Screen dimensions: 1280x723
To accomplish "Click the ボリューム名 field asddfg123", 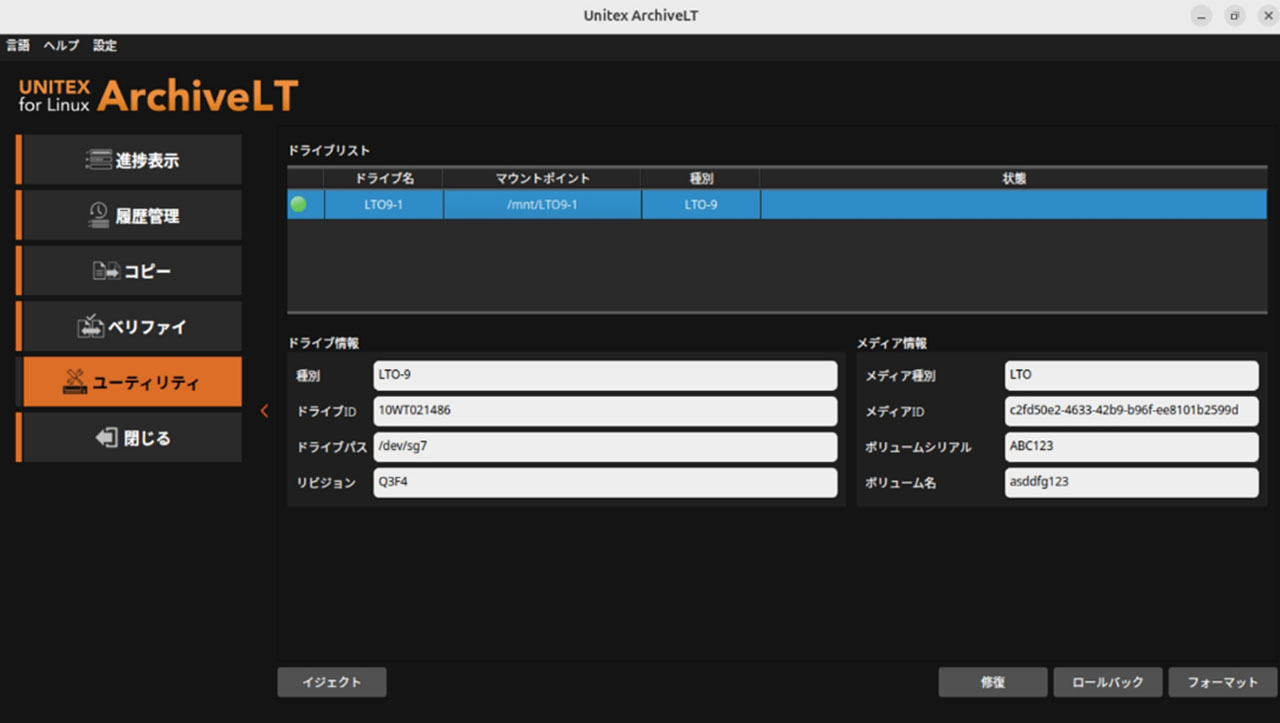I will (1131, 482).
